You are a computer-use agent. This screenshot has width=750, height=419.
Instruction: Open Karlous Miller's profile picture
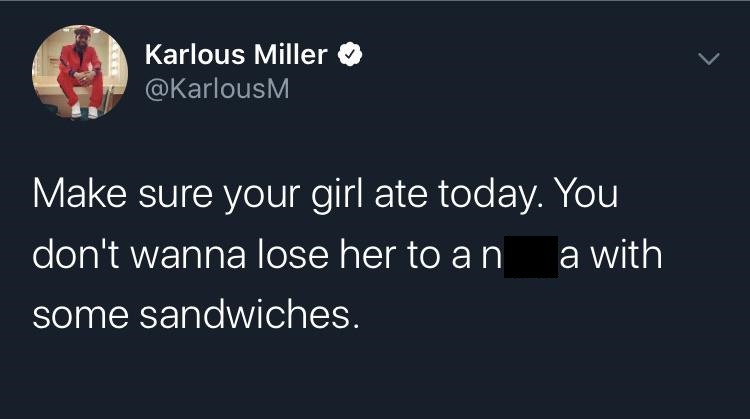click(78, 74)
